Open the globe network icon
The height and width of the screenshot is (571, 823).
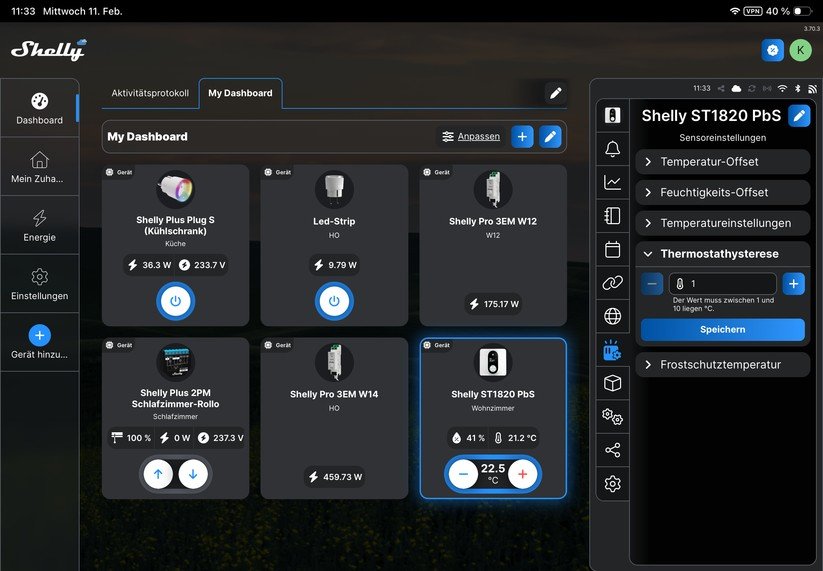(612, 316)
